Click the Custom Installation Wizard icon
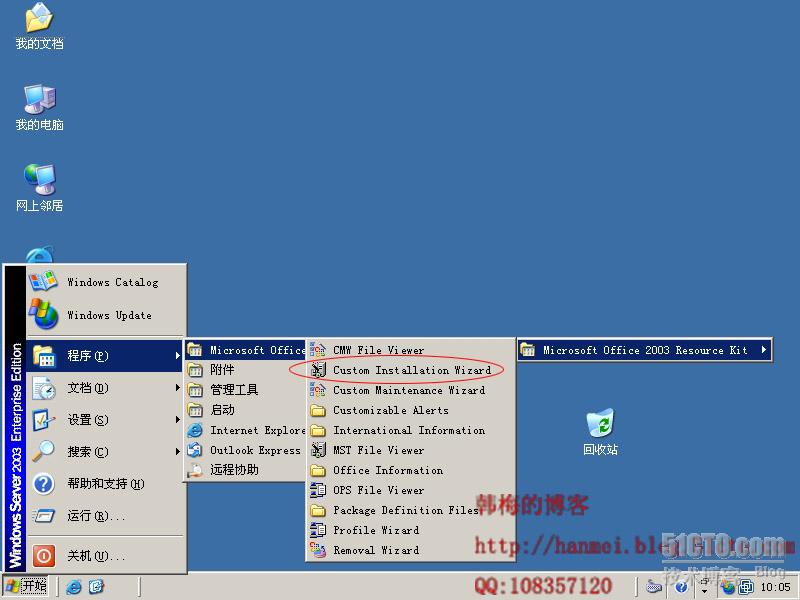 318,370
